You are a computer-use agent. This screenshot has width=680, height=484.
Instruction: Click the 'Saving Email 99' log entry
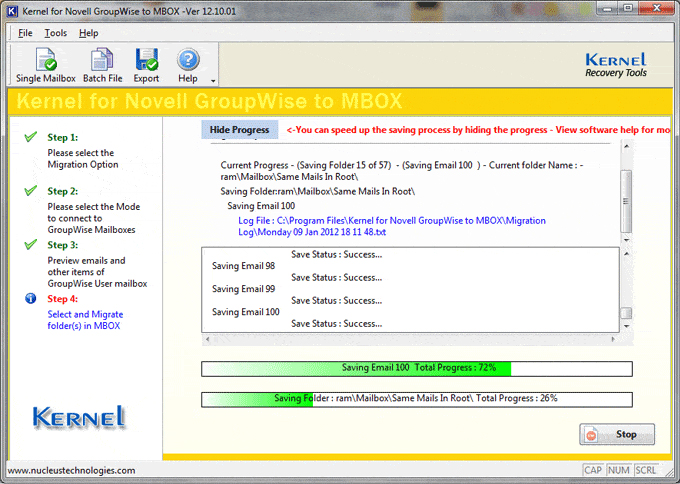(x=243, y=289)
